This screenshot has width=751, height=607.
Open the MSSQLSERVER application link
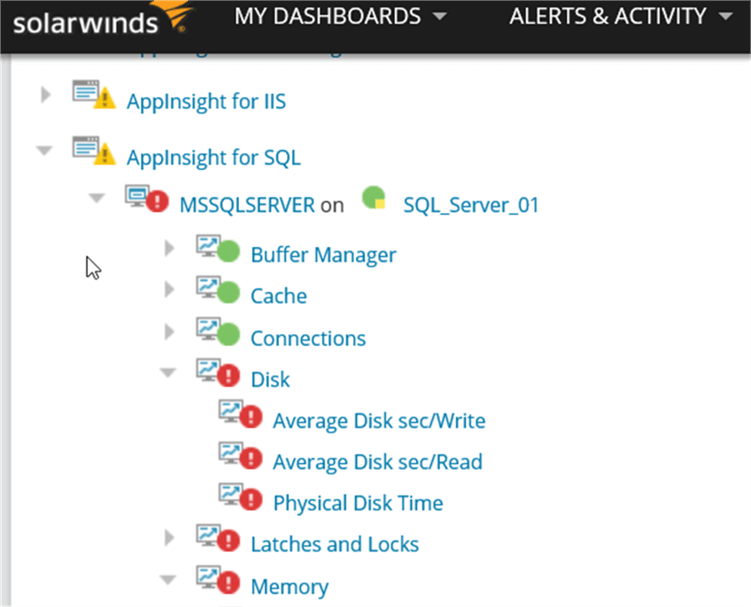click(x=247, y=205)
